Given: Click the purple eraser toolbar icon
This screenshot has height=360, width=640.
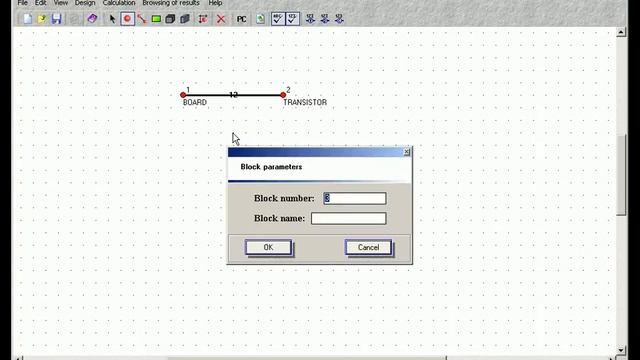Looking at the screenshot, I should (x=92, y=19).
